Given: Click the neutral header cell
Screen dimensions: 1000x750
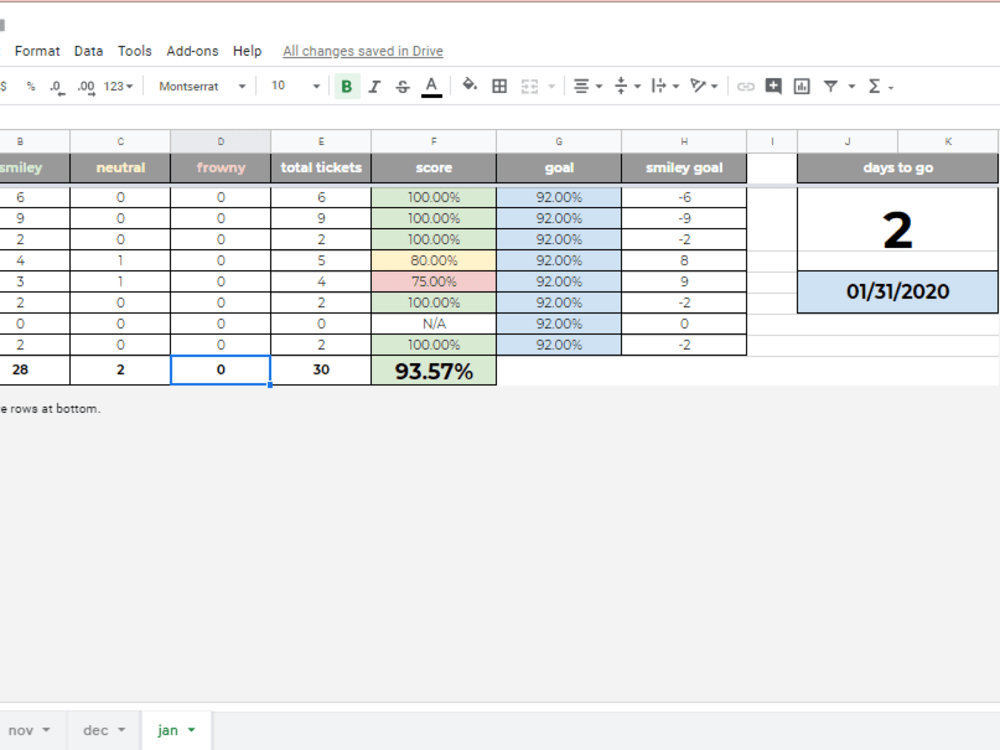Looking at the screenshot, I should 121,168.
